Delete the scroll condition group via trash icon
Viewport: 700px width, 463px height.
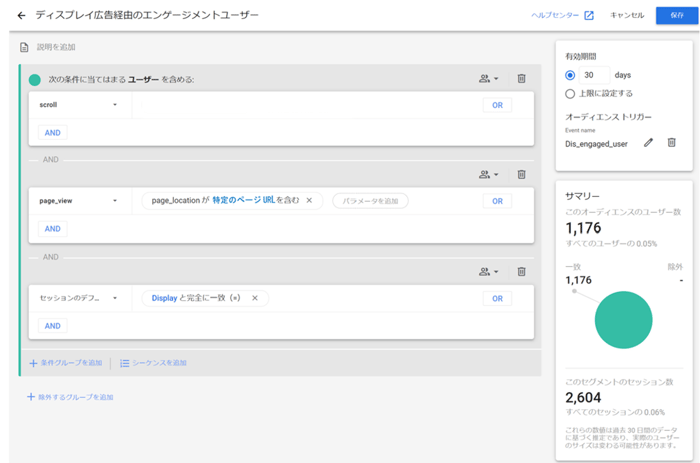521,78
